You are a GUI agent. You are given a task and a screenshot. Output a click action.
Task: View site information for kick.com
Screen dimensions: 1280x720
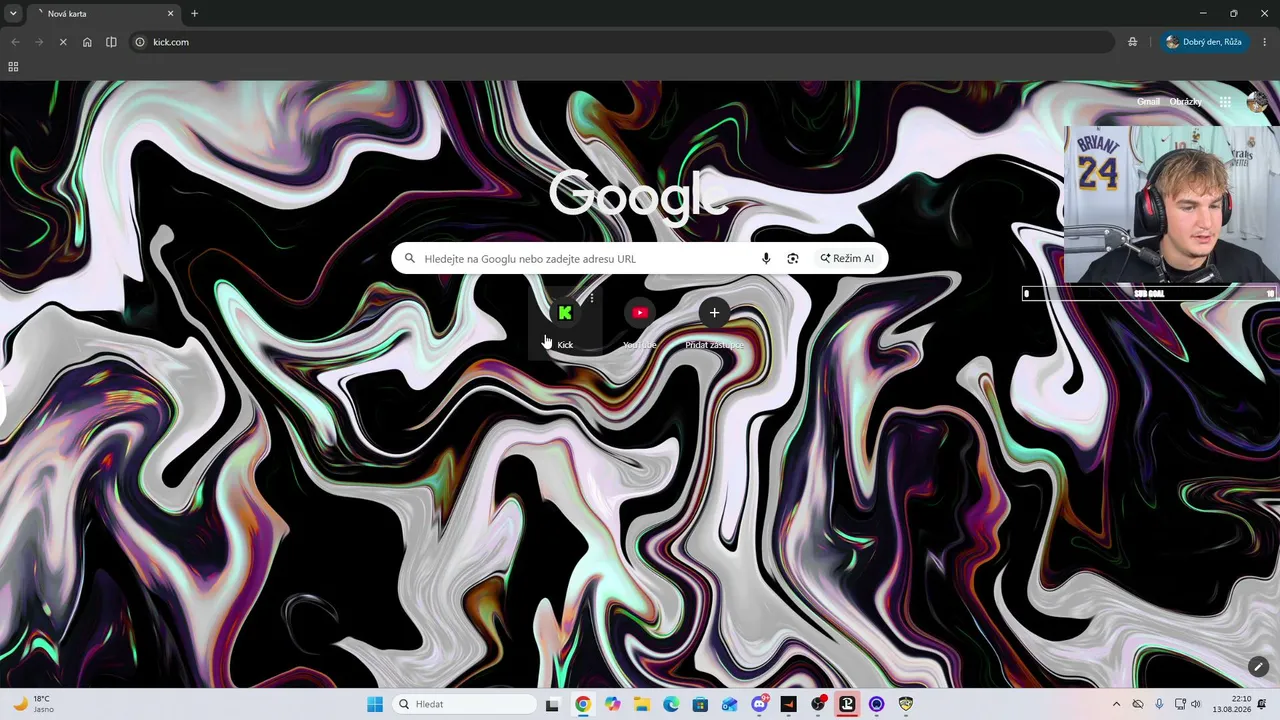click(x=140, y=42)
